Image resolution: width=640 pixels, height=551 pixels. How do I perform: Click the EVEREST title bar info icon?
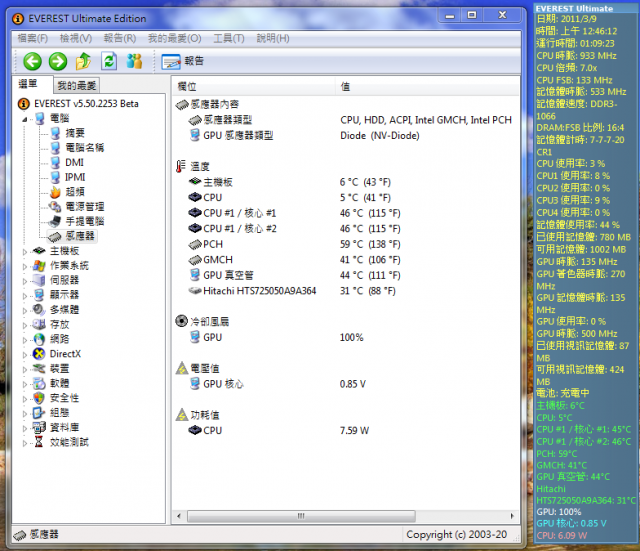18,19
